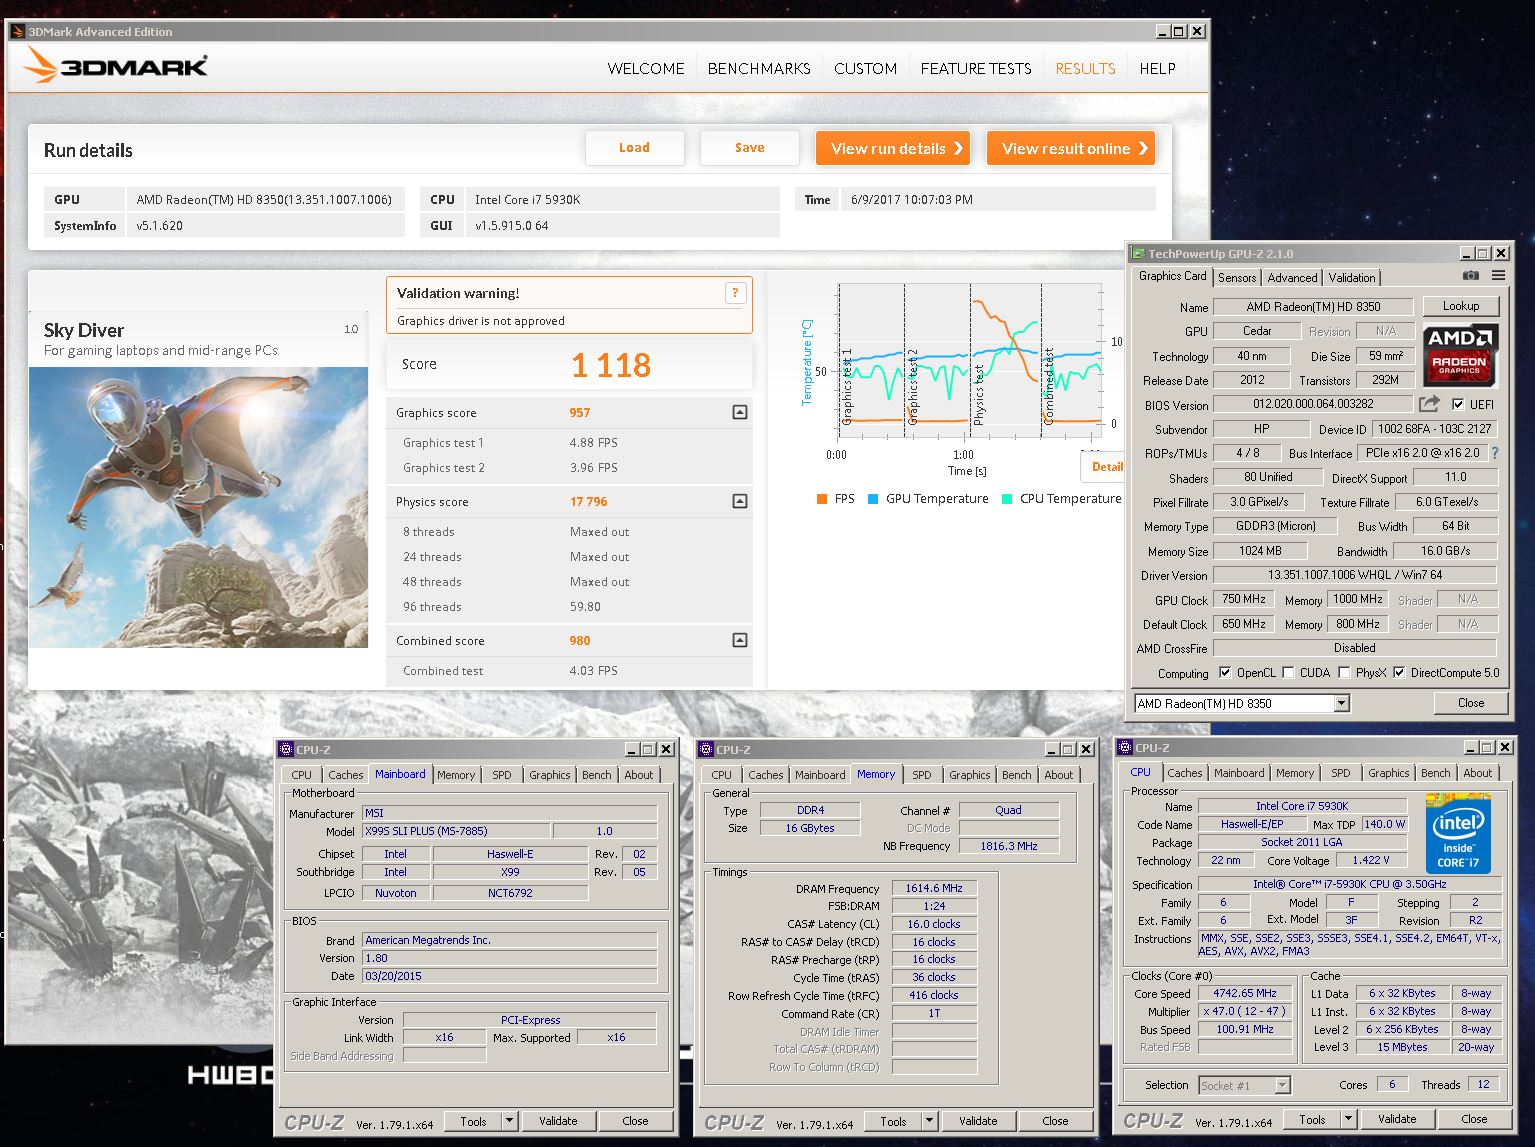Click Validate in the Memory CPU-Z window

(x=978, y=1121)
